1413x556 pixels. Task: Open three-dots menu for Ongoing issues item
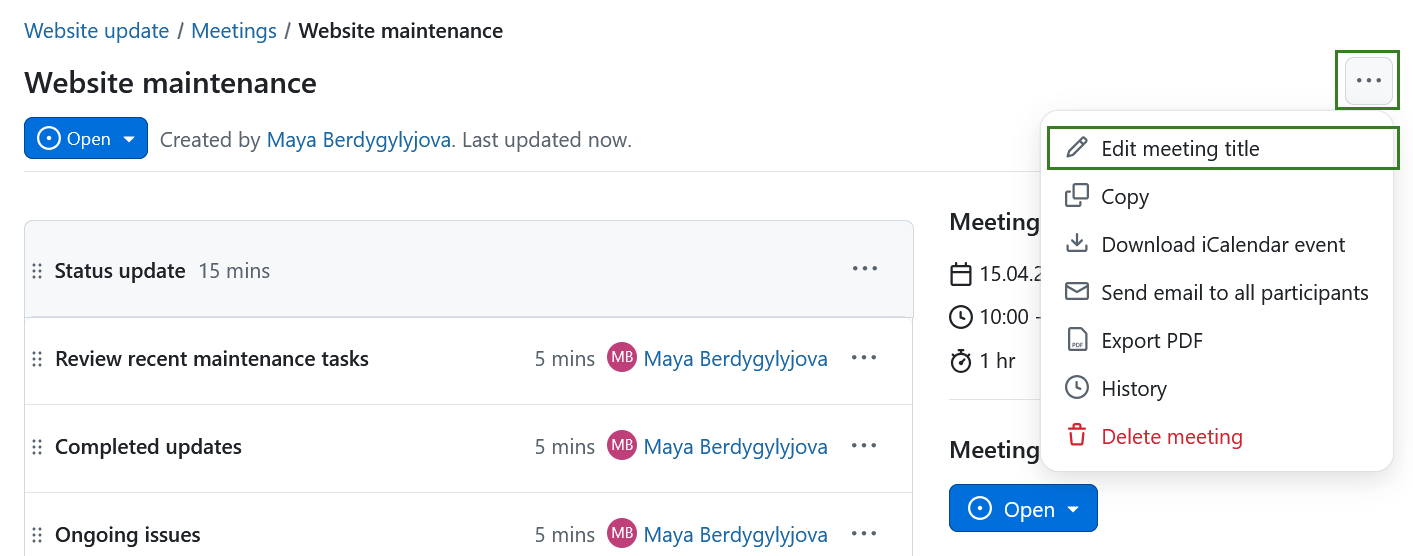[864, 534]
